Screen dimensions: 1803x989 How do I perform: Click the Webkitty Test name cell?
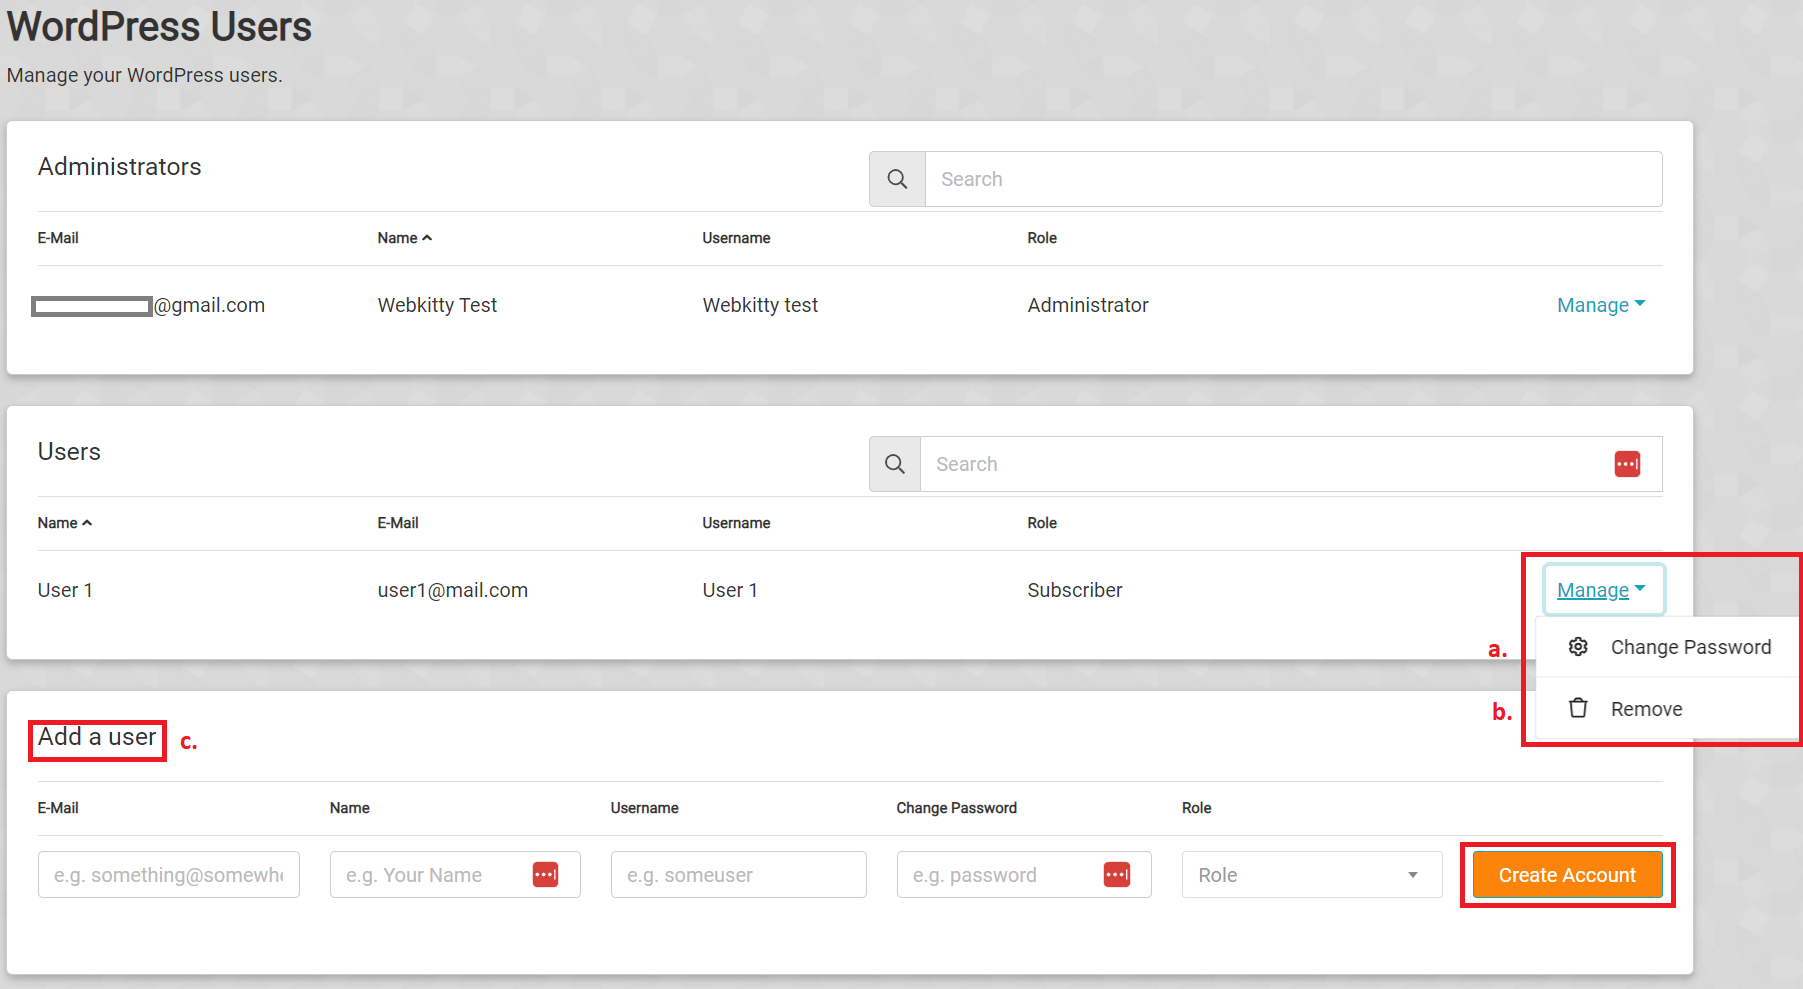pyautogui.click(x=437, y=305)
